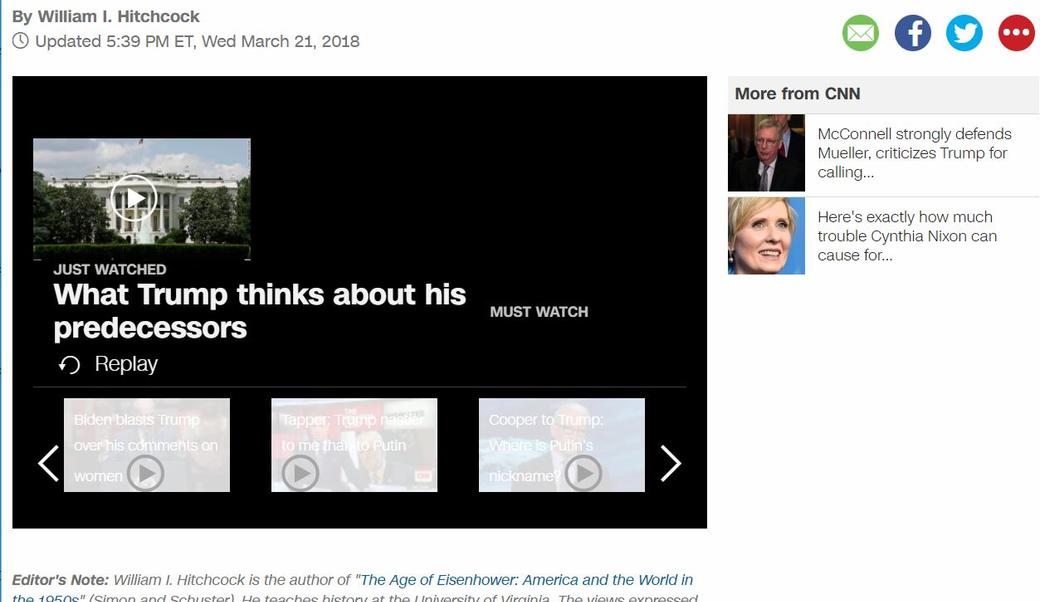Click the McConnell story photo

[766, 152]
